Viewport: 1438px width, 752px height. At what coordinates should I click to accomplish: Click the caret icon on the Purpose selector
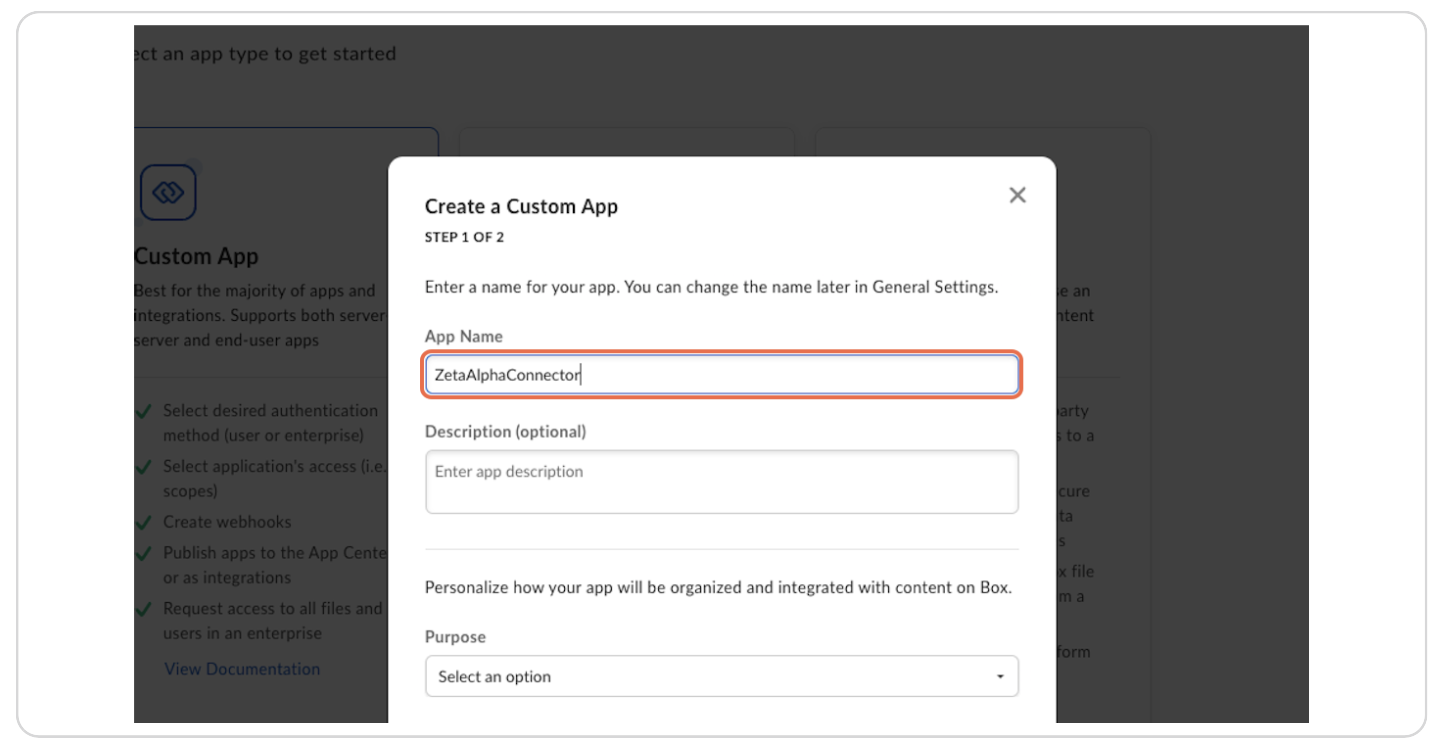(x=1001, y=676)
